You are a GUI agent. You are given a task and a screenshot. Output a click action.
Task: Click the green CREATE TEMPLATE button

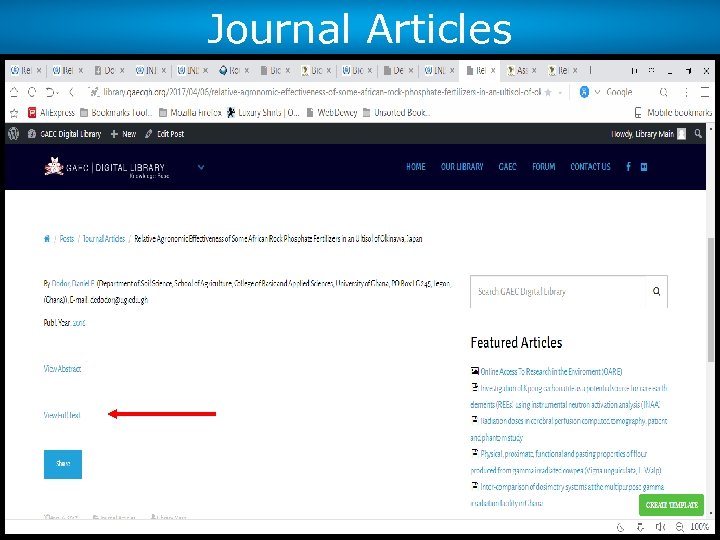[671, 505]
